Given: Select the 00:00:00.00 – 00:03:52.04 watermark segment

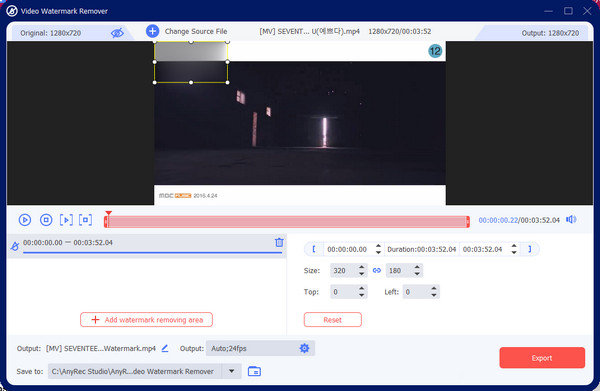Looking at the screenshot, I should pyautogui.click(x=147, y=246).
